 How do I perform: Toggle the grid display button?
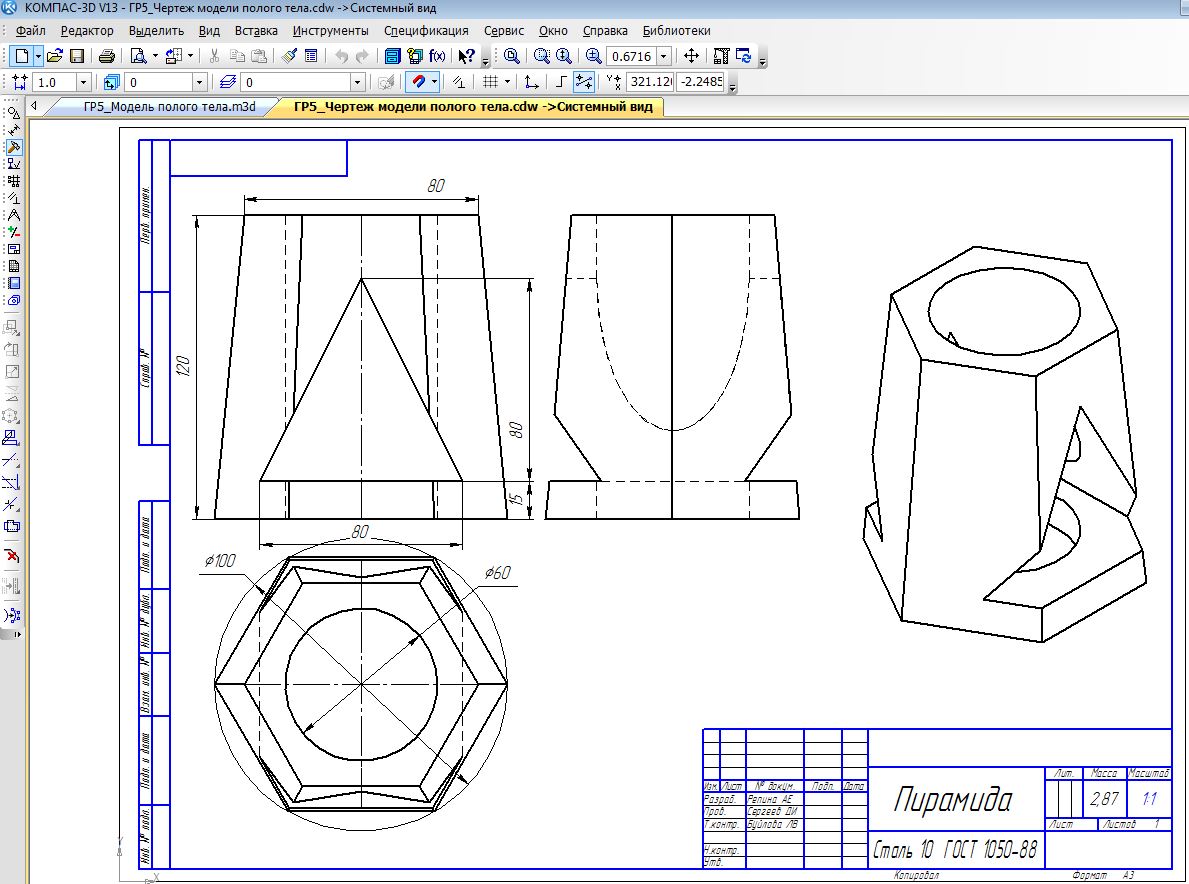[x=491, y=82]
